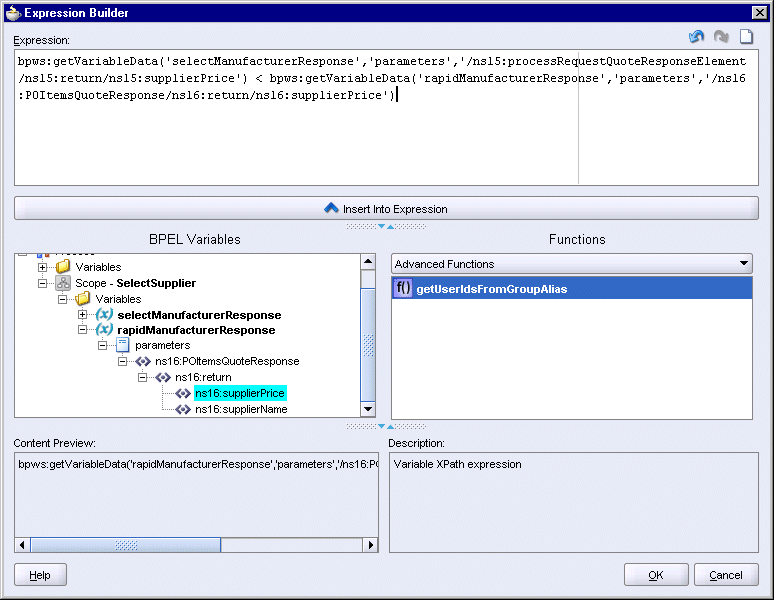Click the clear expression page icon

[x=746, y=37]
